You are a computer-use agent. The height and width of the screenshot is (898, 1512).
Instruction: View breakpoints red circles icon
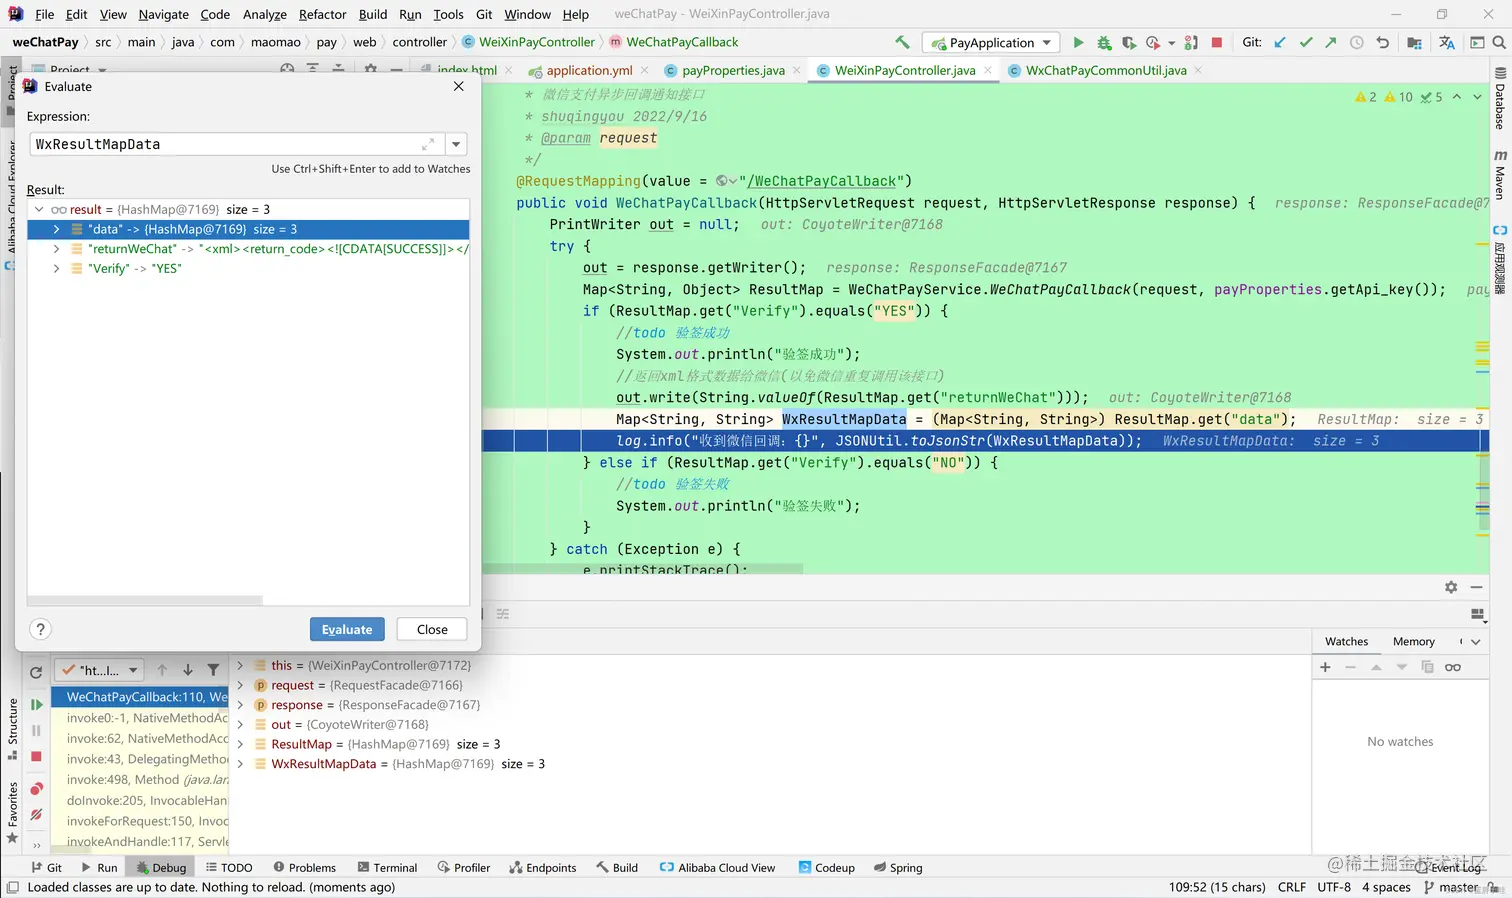coord(36,789)
